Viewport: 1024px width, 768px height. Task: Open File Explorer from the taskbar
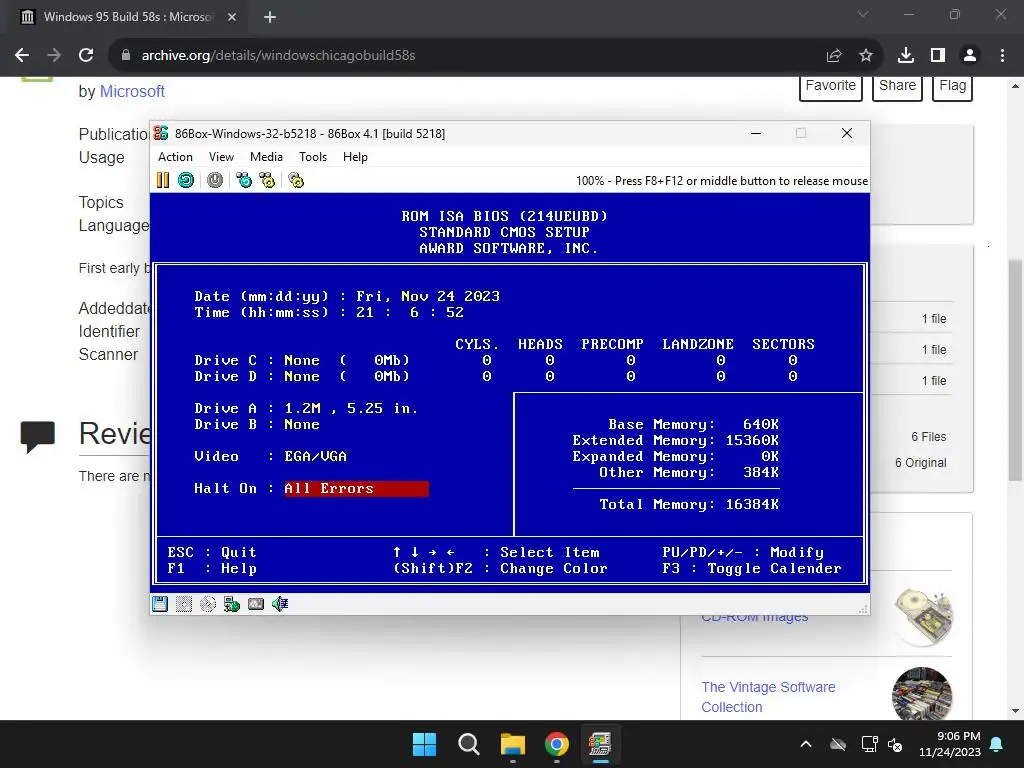pyautogui.click(x=513, y=744)
